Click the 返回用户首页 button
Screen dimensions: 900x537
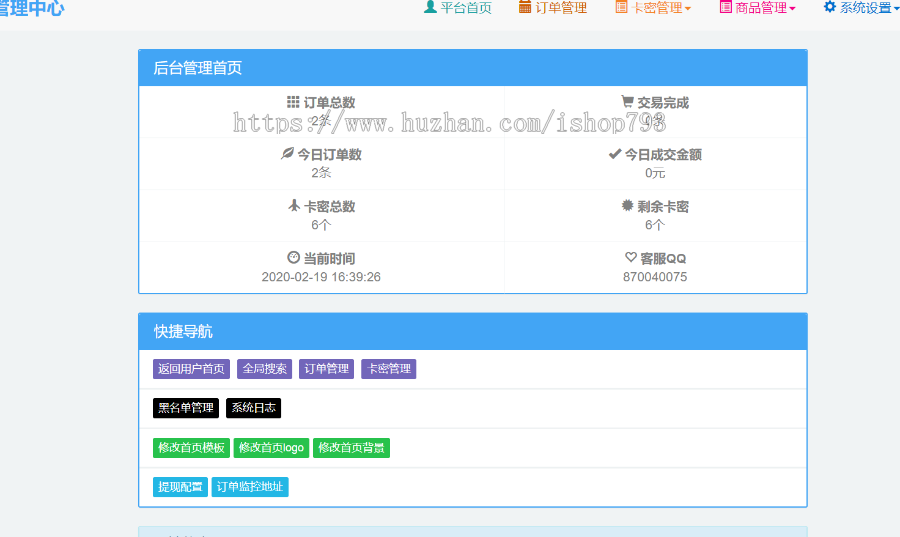pos(191,369)
